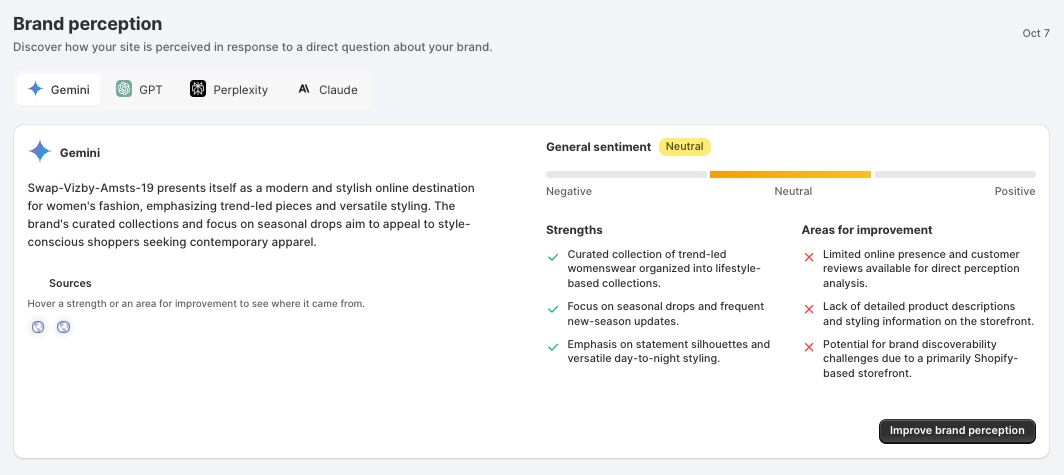Click the GPT logo icon

(124, 89)
